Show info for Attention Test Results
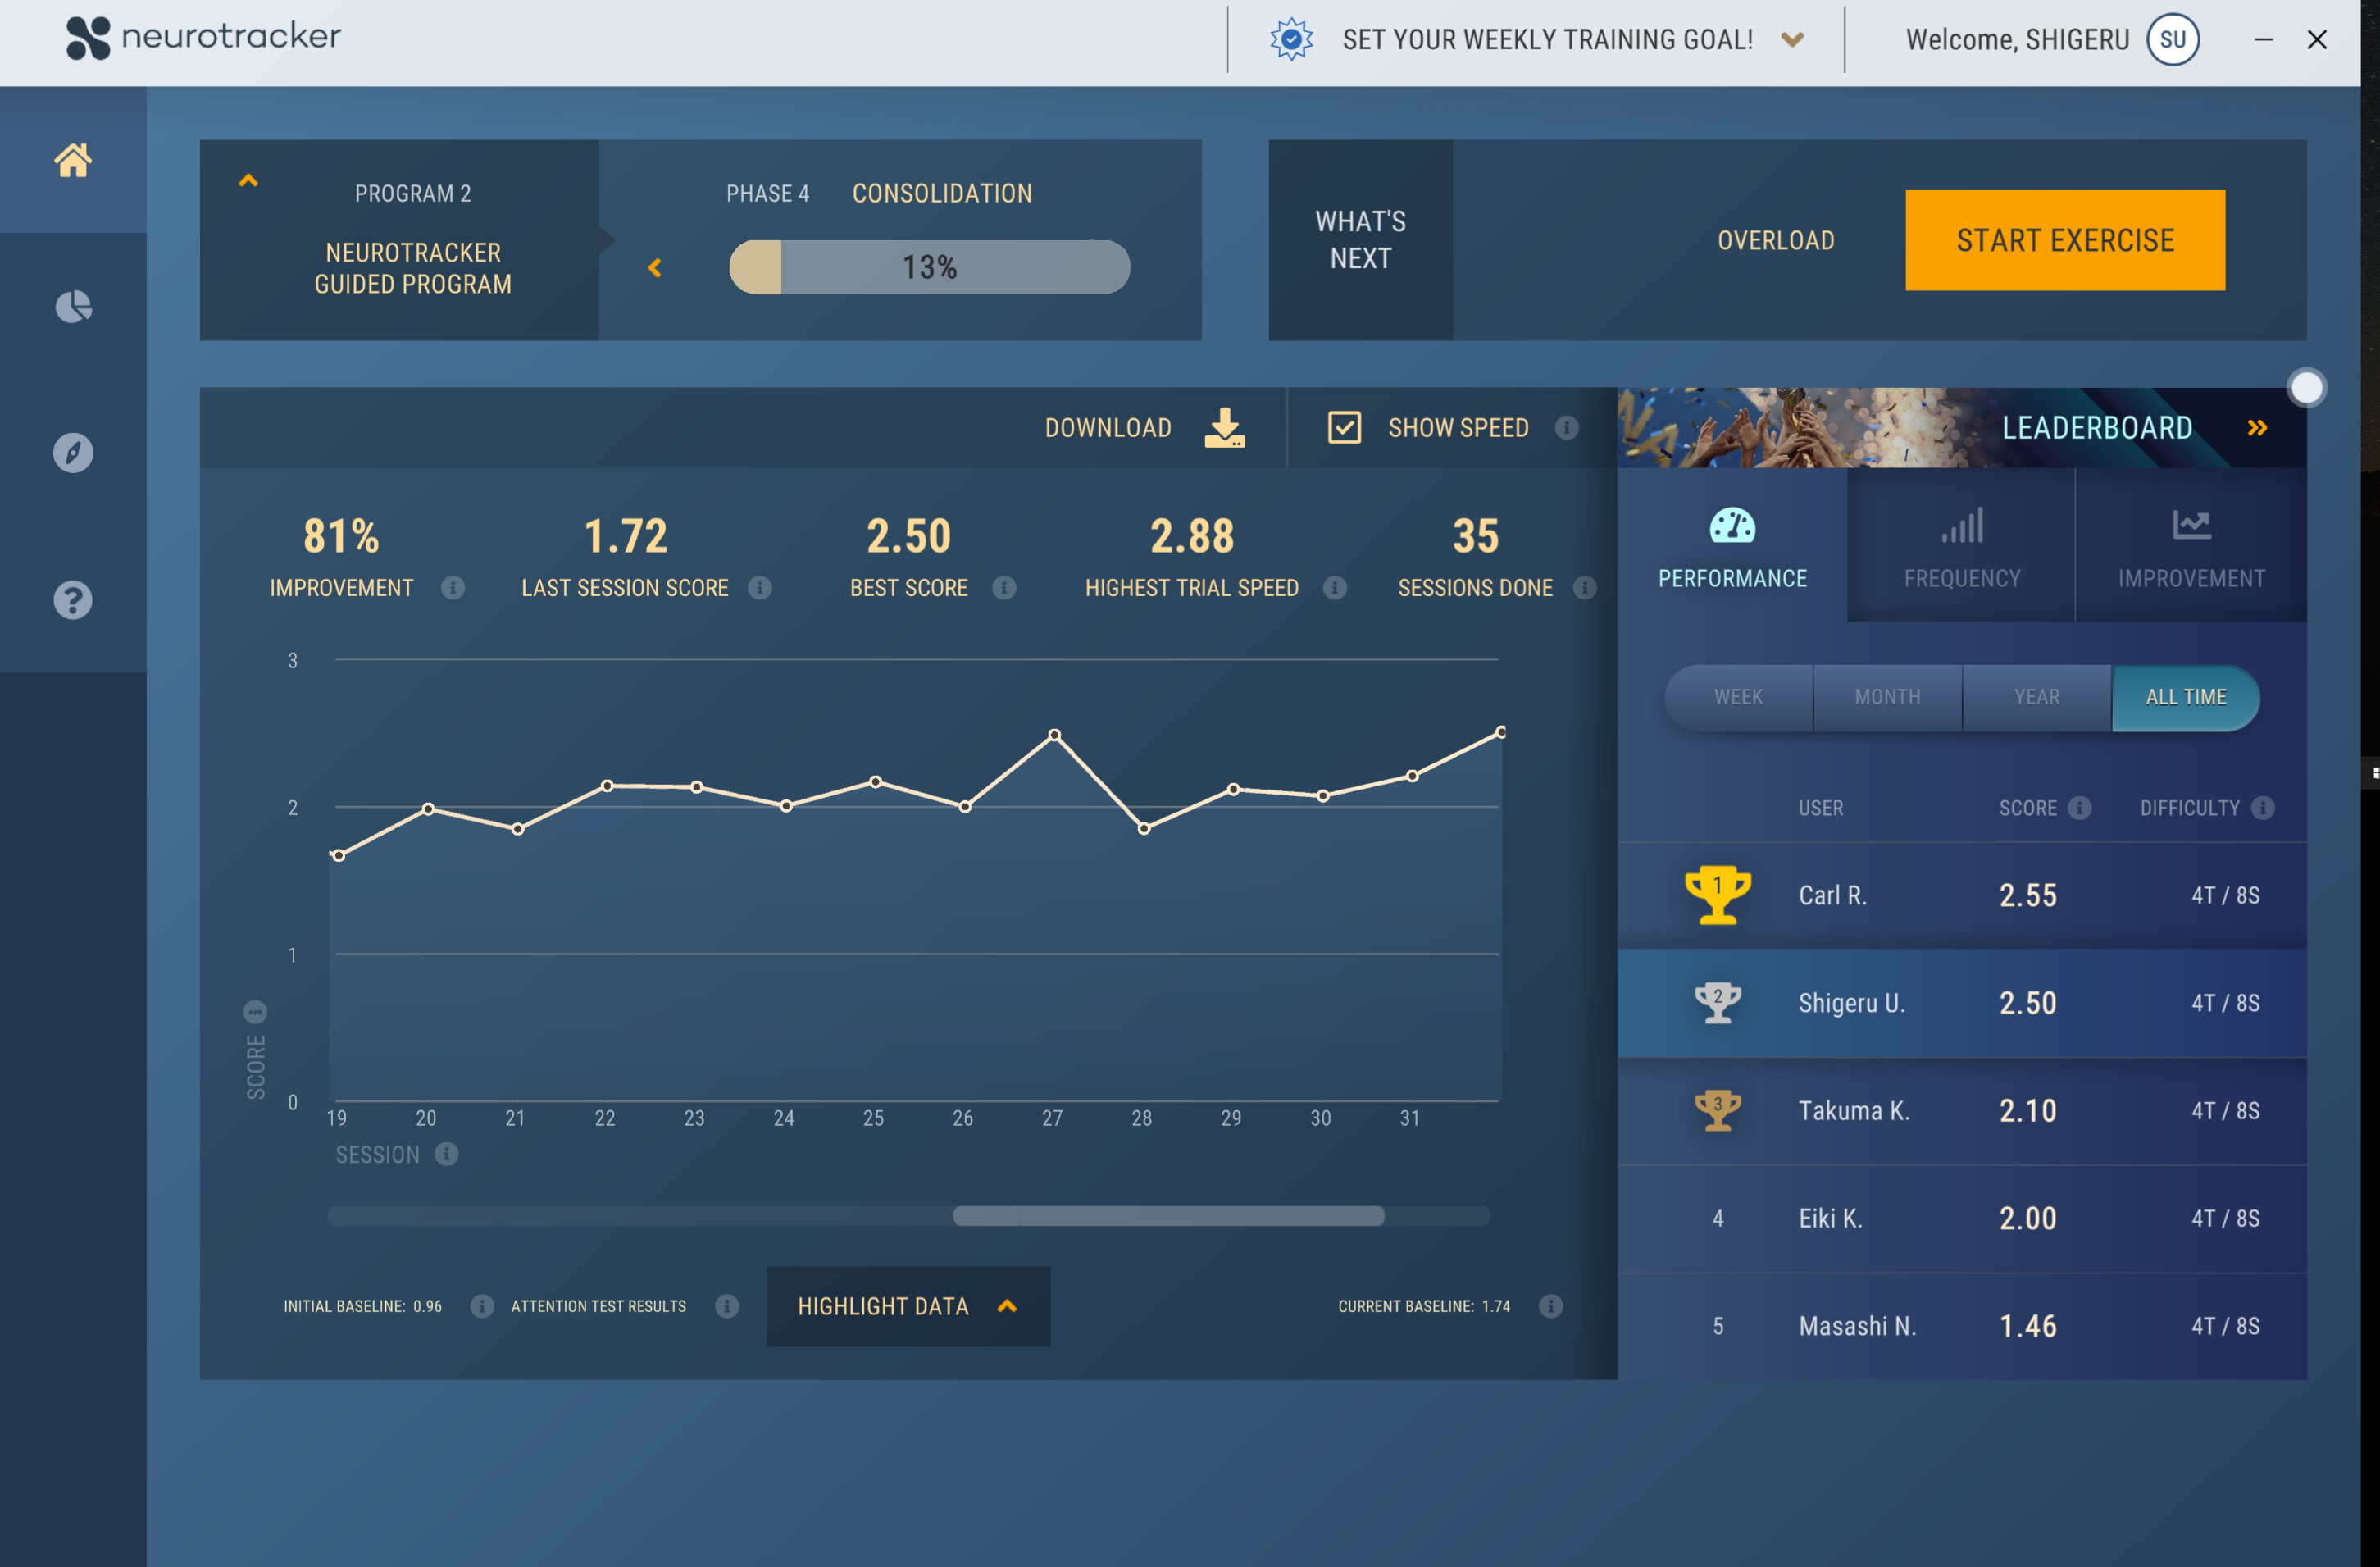This screenshot has height=1567, width=2380. [727, 1306]
